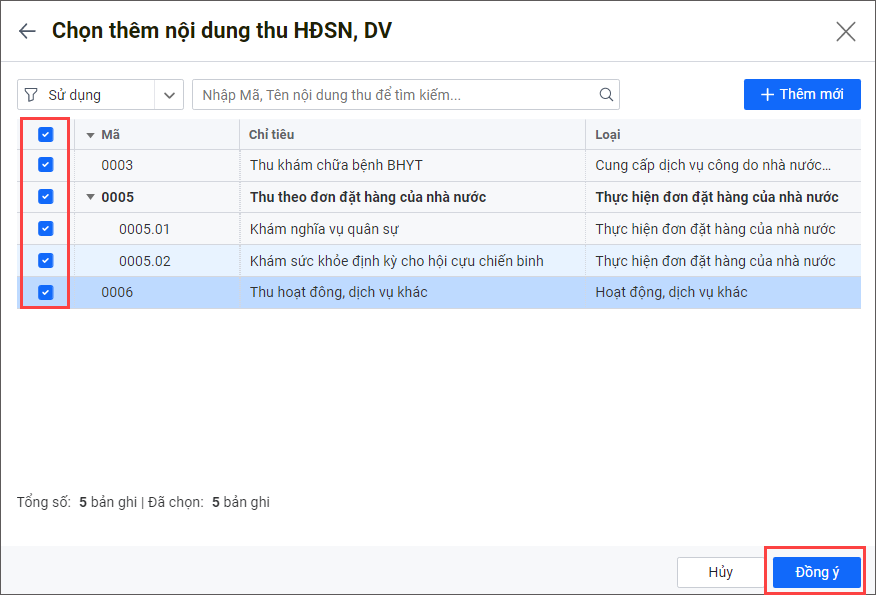Uncheck the row 0005.01 checkbox
The width and height of the screenshot is (876, 595).
tap(45, 229)
